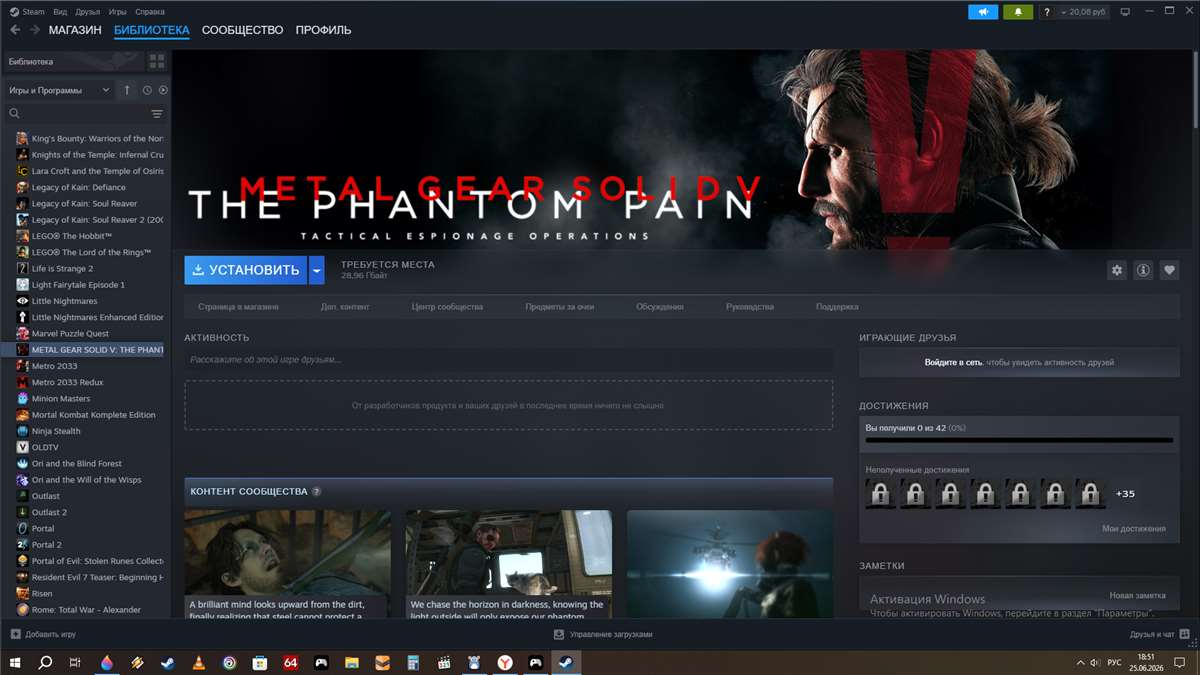
Task: Open Мои достижения link
Action: click(1134, 528)
